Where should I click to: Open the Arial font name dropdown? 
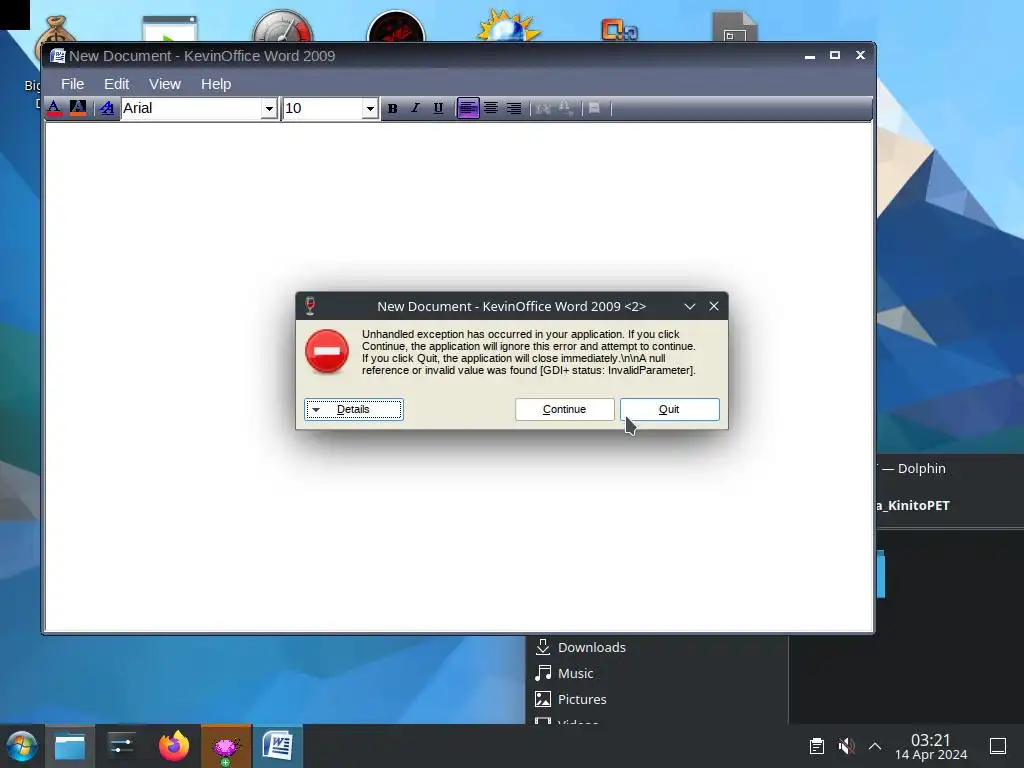[x=269, y=108]
